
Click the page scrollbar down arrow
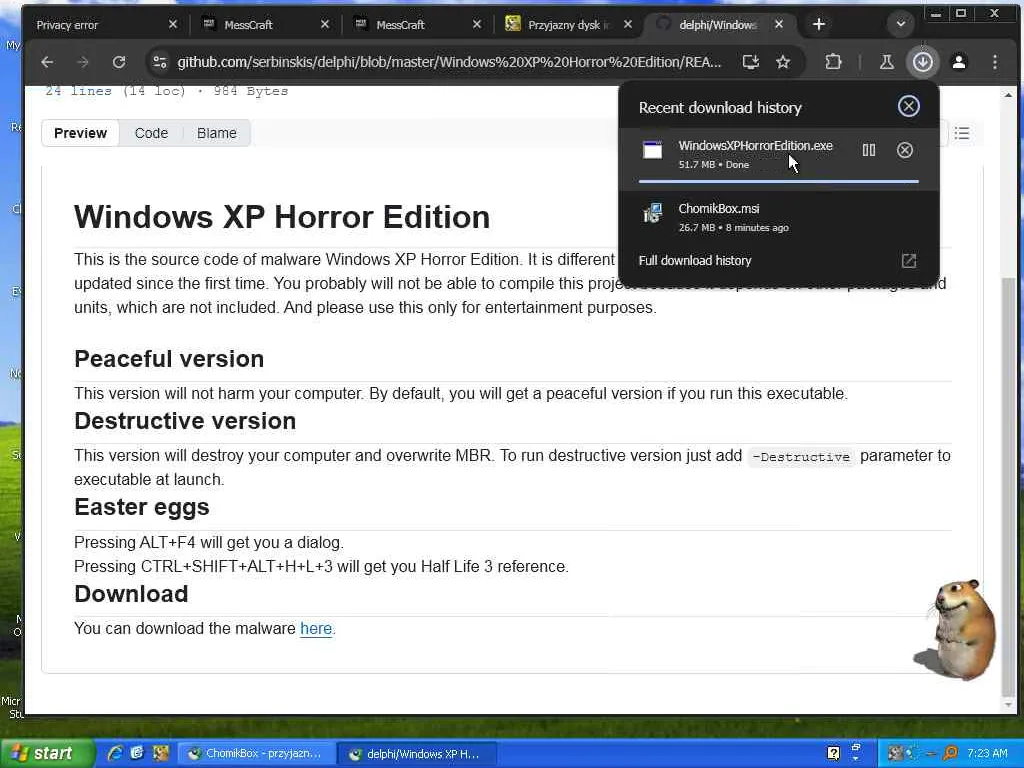(x=1008, y=705)
